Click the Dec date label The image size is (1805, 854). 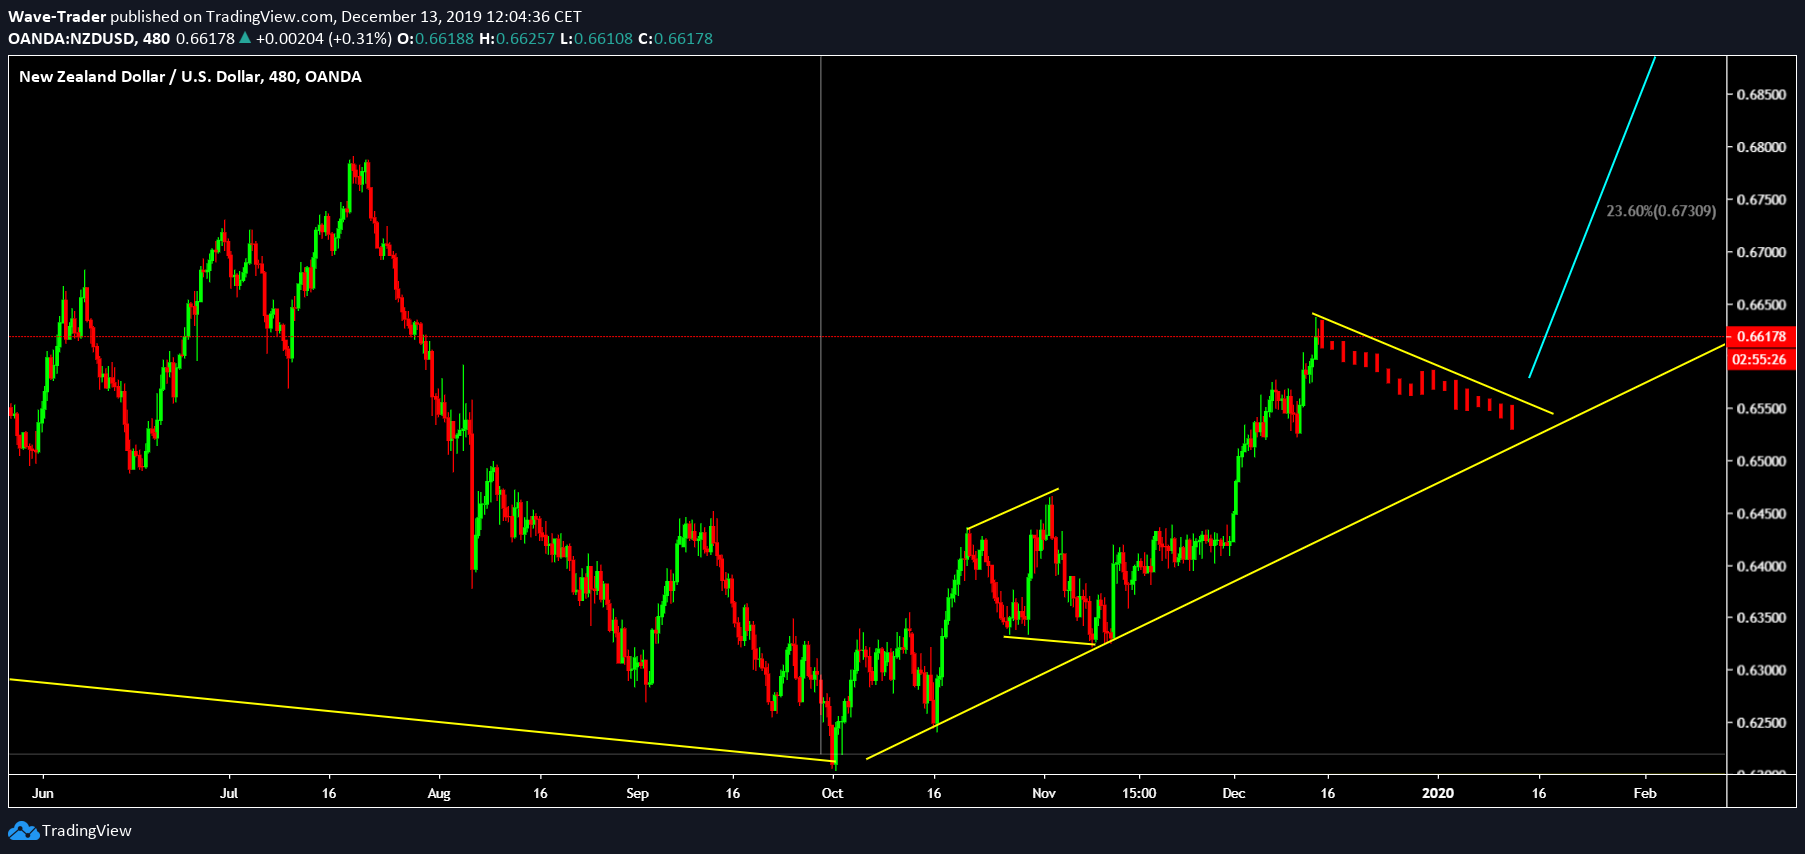1234,793
